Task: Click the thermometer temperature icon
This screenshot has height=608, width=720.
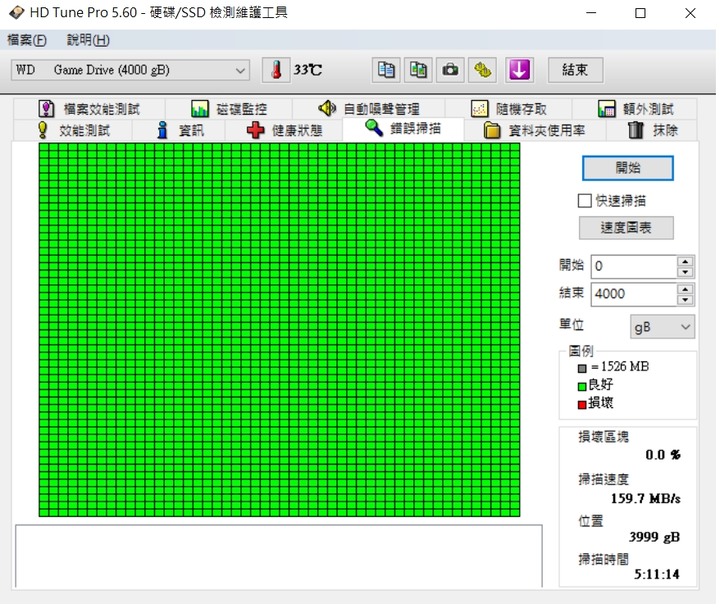Action: [276, 70]
